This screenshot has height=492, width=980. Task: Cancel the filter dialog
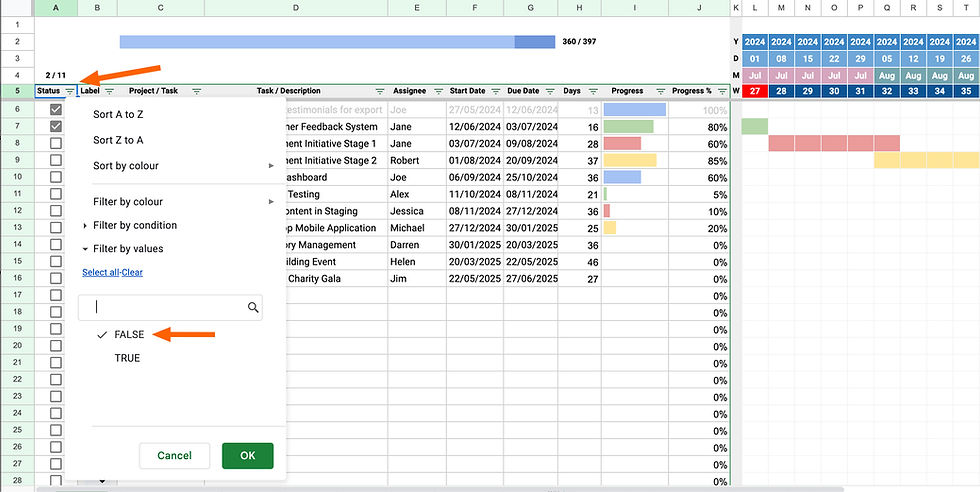[x=174, y=456]
